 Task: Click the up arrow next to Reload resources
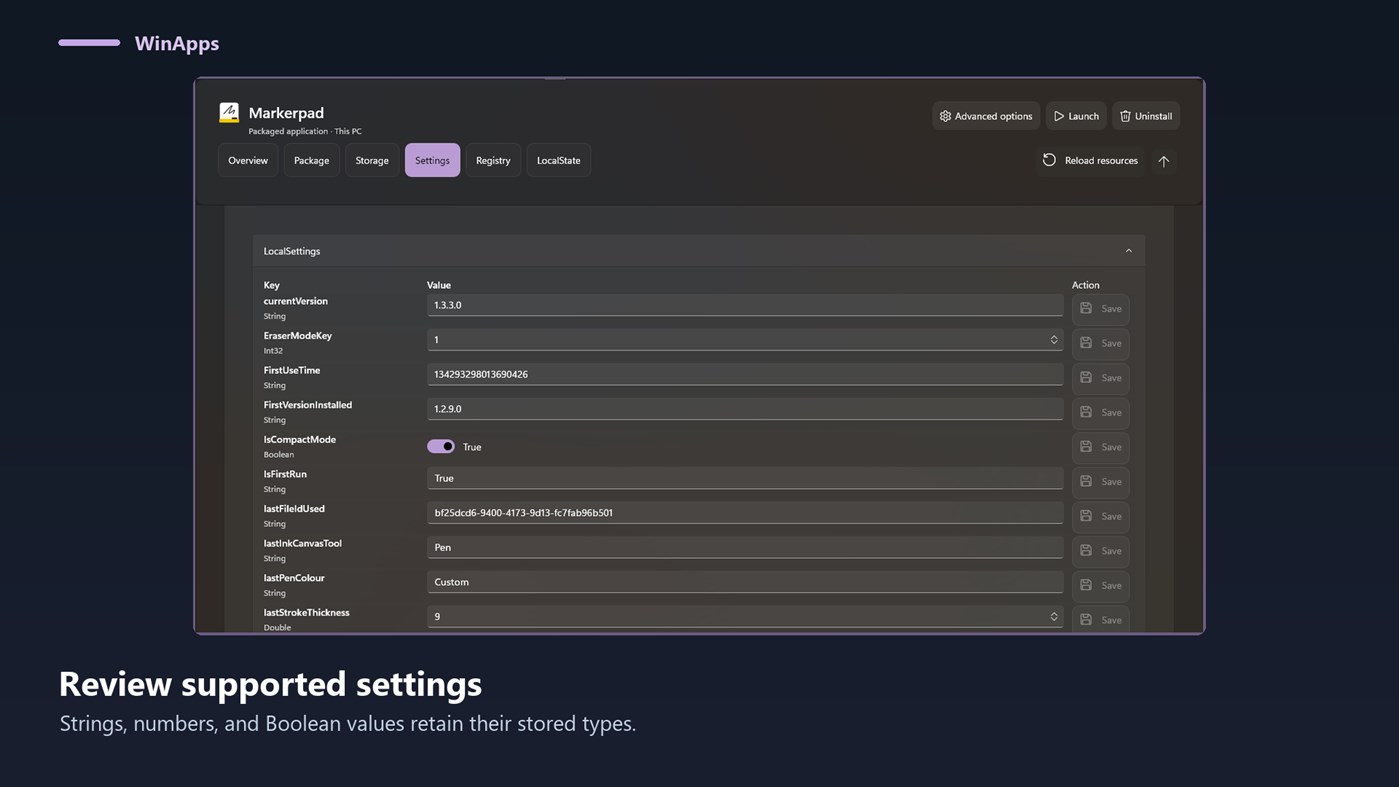(1164, 161)
